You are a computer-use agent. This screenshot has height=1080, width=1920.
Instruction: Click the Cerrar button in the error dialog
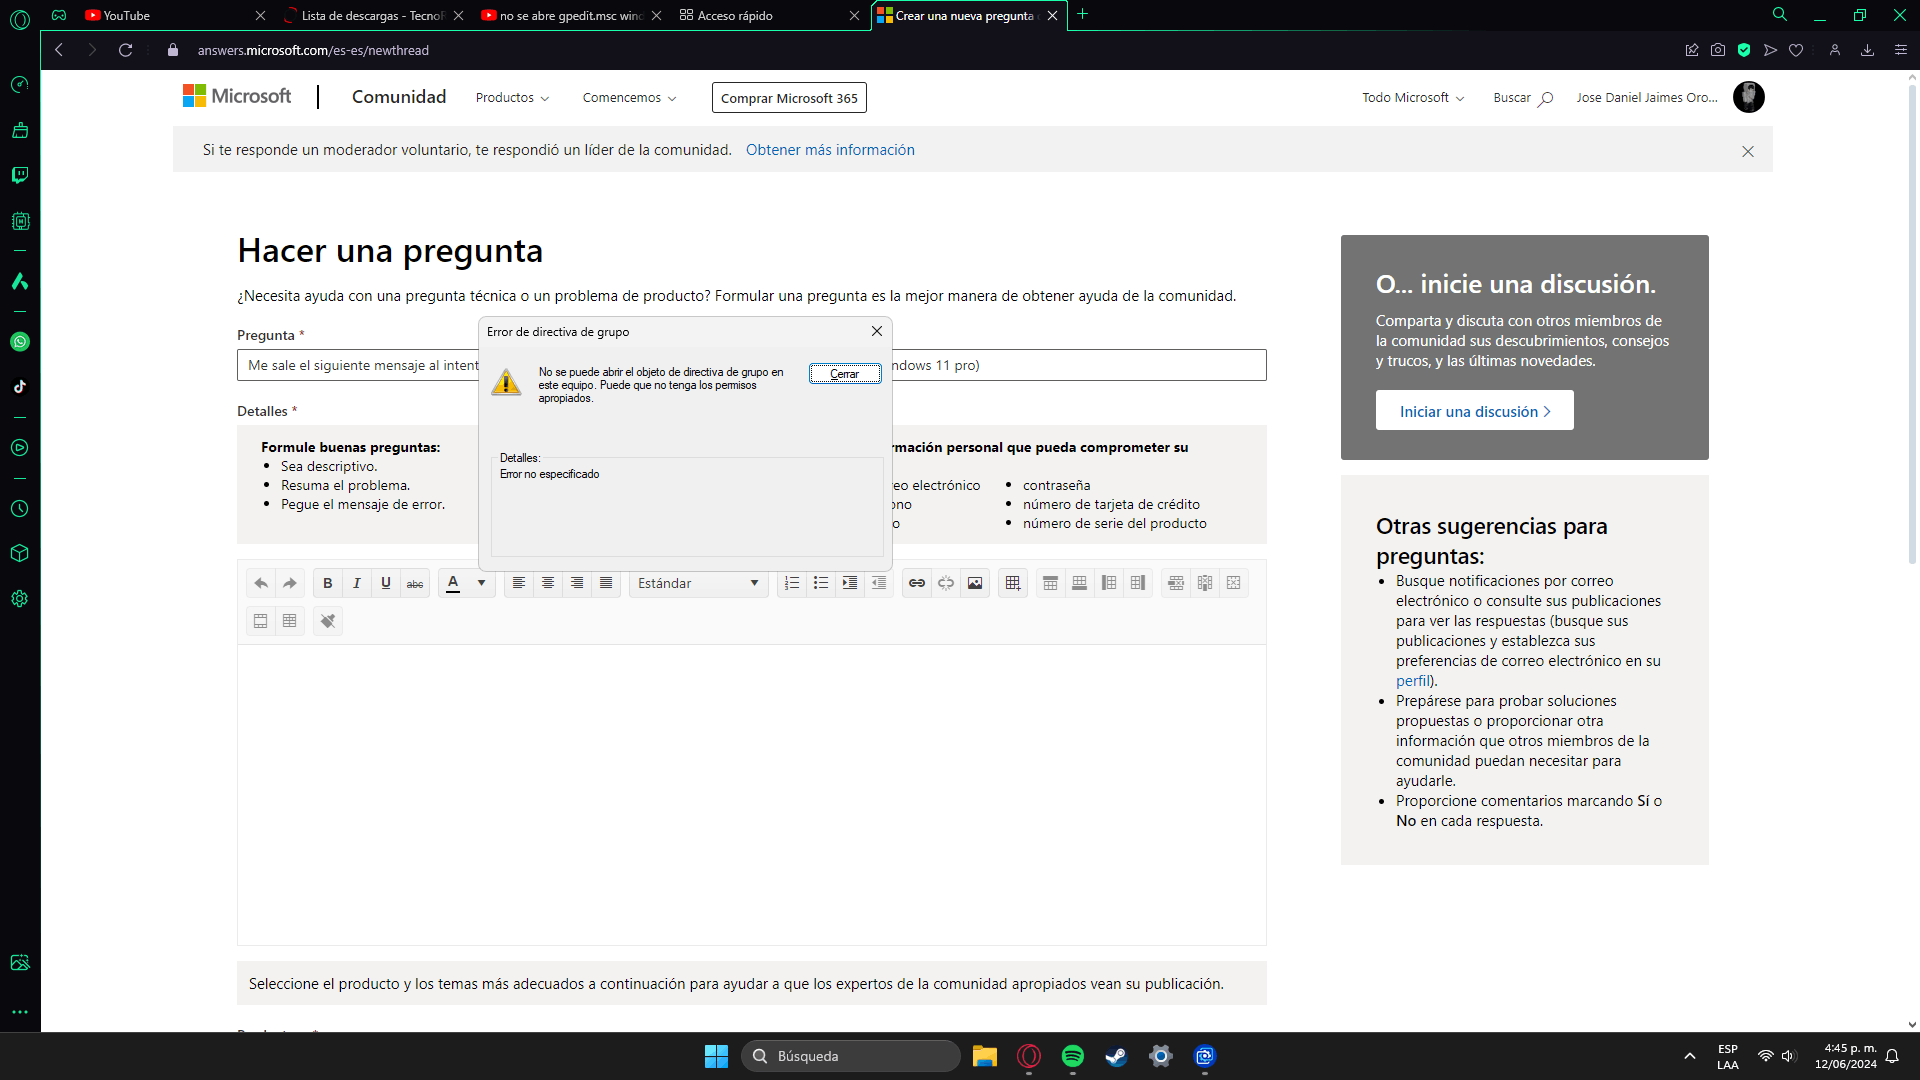(x=844, y=374)
